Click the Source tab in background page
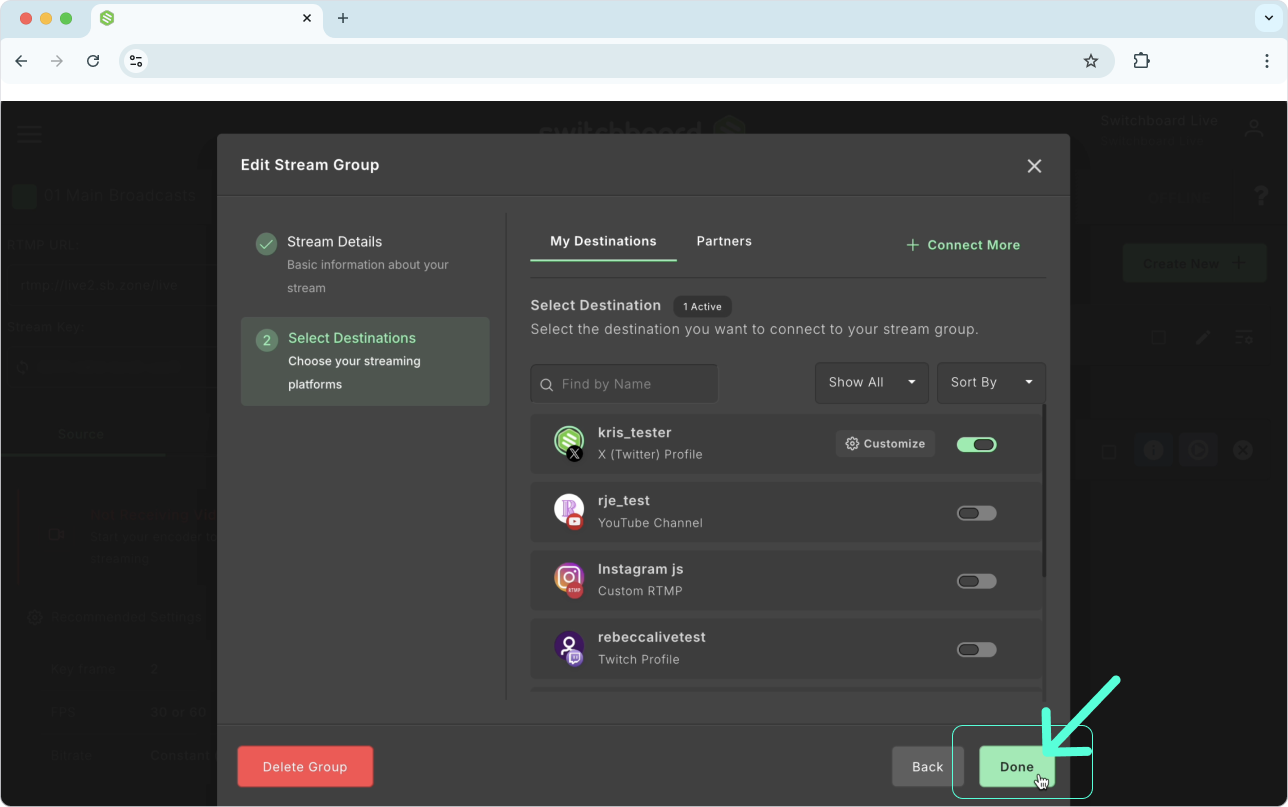The image size is (1288, 807). tap(81, 434)
